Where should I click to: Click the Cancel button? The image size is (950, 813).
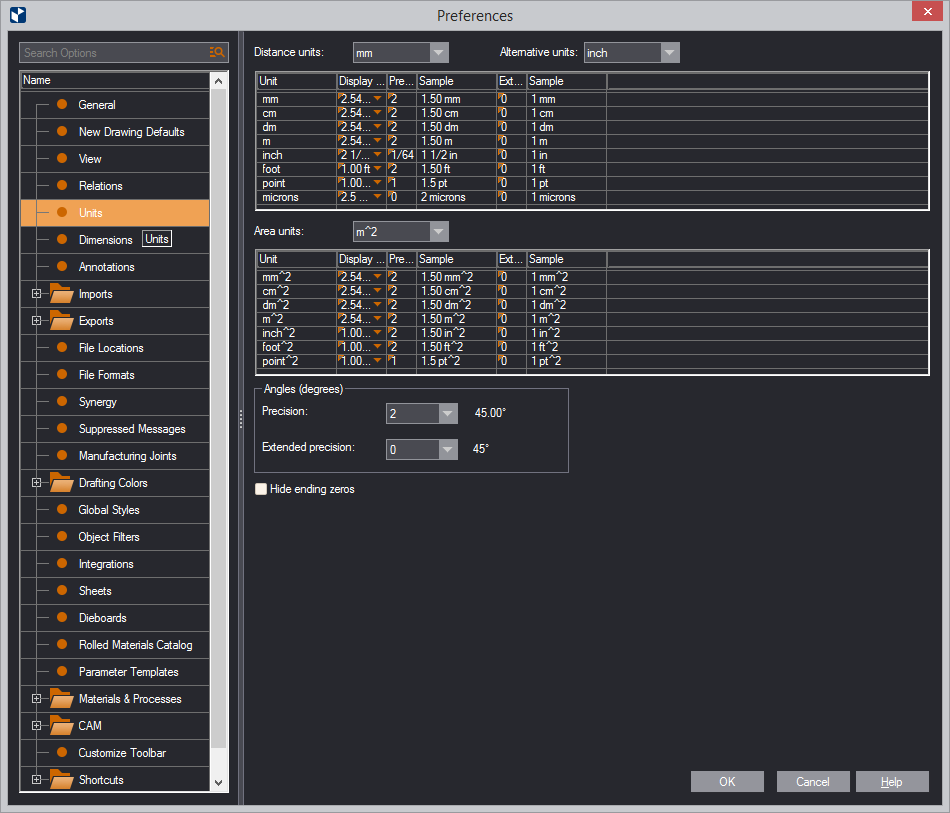coord(813,781)
